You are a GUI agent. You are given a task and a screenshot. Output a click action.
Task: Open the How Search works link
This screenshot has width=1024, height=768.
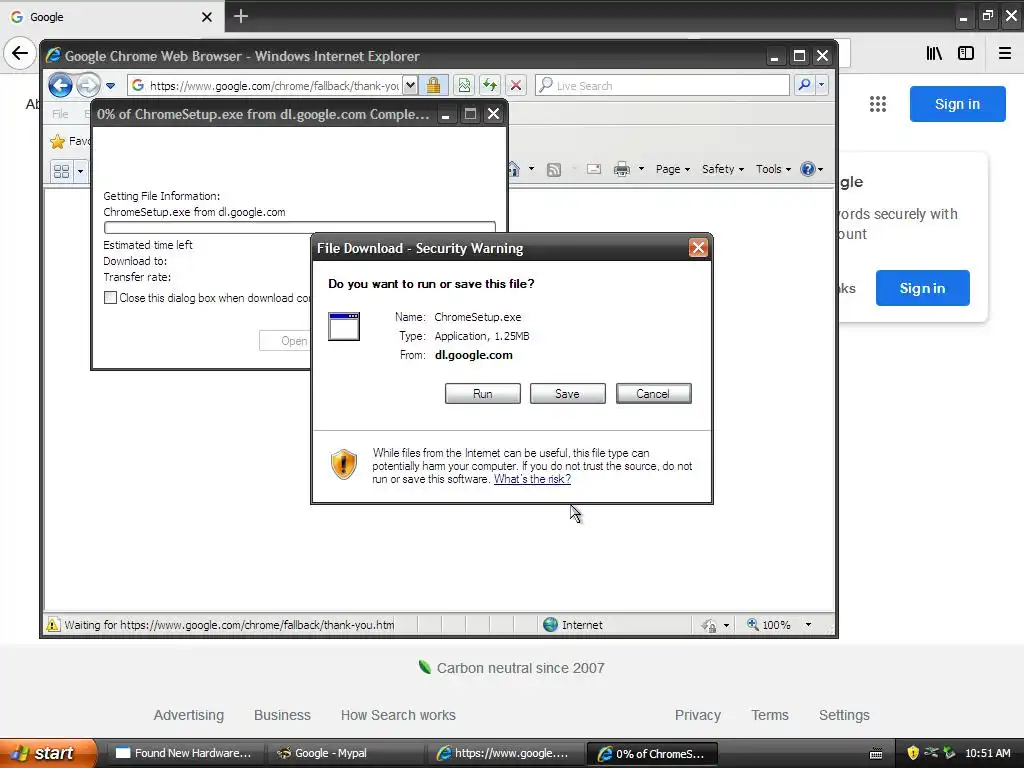(398, 715)
